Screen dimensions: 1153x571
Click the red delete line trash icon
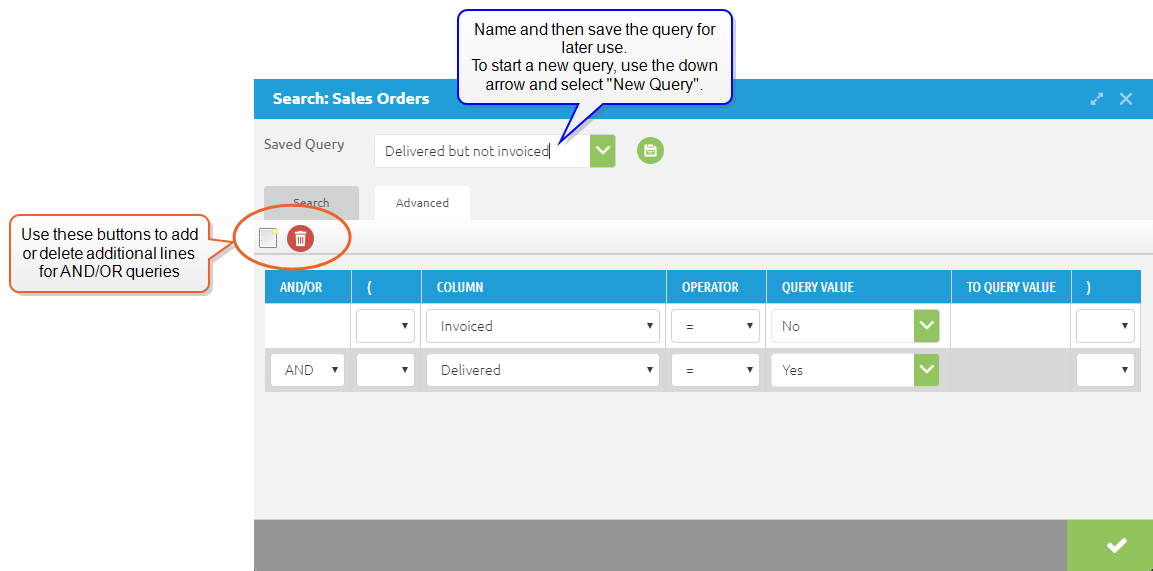pyautogui.click(x=300, y=238)
